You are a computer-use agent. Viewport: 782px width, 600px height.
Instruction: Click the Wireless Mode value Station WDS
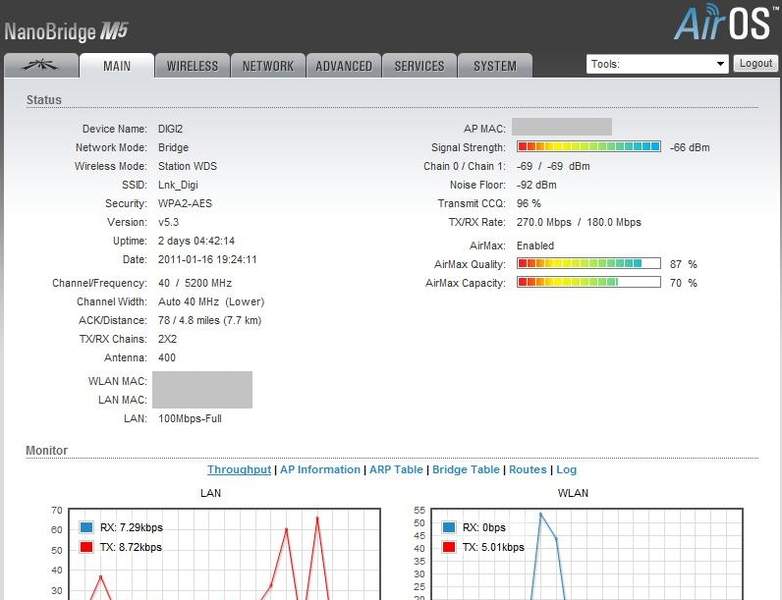188,166
